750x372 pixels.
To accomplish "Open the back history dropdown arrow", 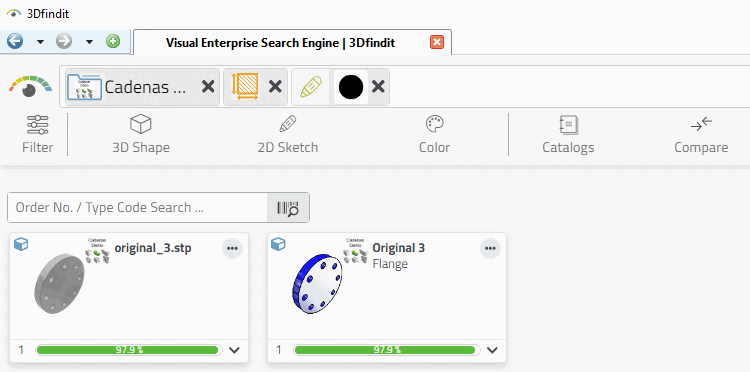I will 41,42.
